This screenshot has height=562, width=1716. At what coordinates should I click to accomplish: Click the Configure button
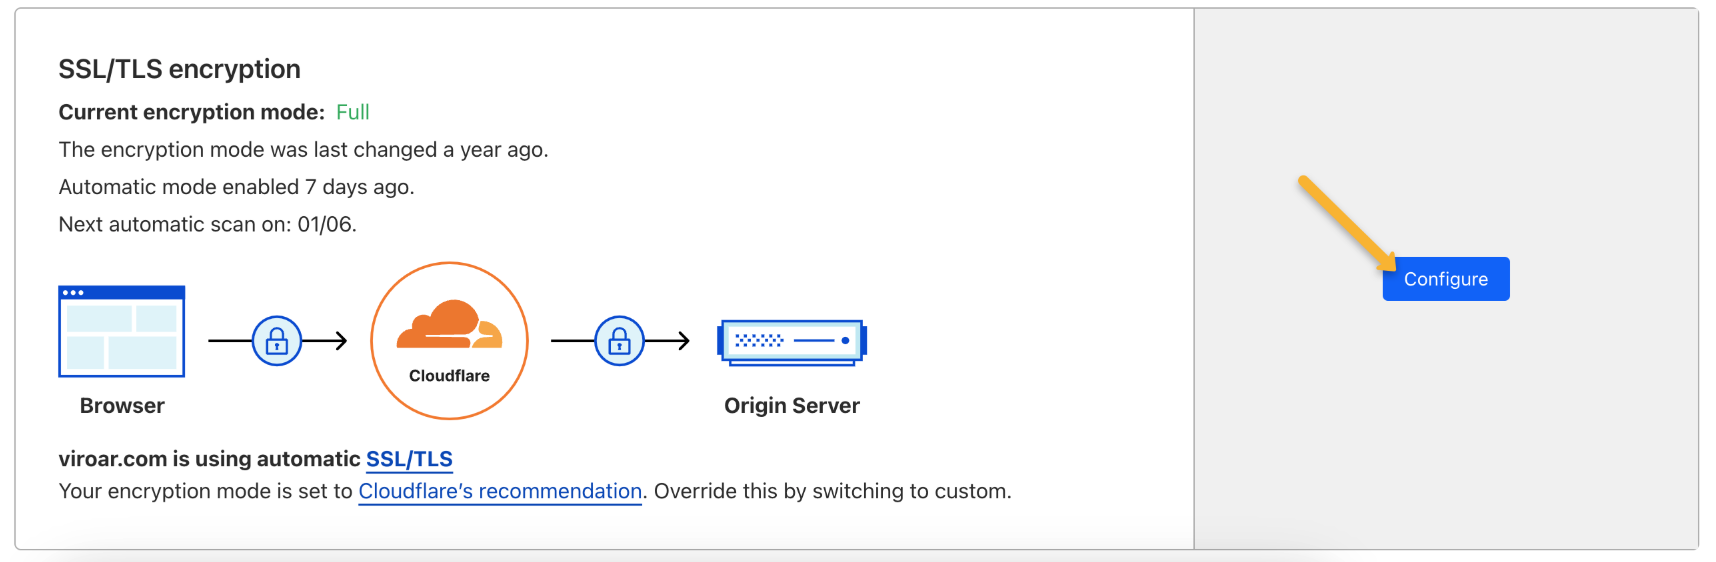pyautogui.click(x=1445, y=279)
